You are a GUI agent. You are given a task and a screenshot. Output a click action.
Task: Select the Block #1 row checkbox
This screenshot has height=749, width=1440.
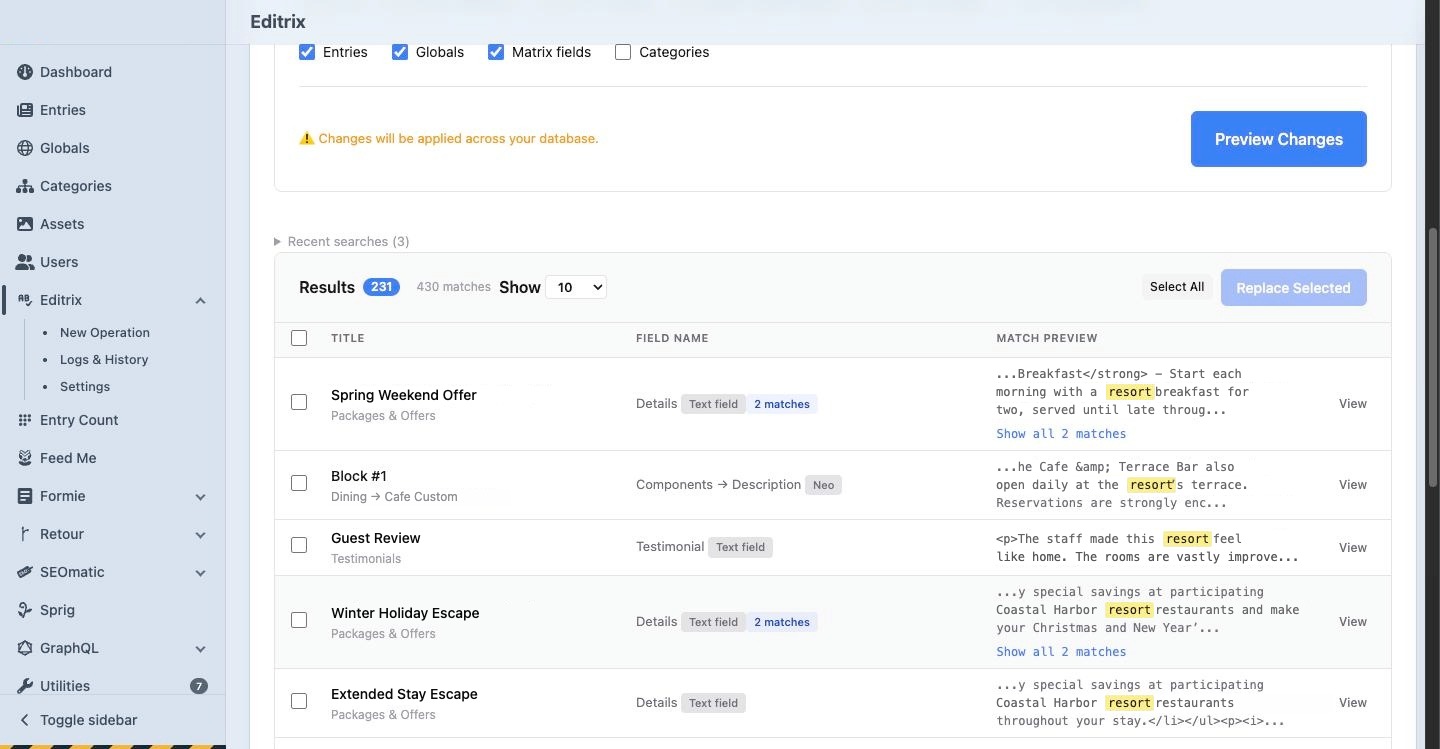299,483
